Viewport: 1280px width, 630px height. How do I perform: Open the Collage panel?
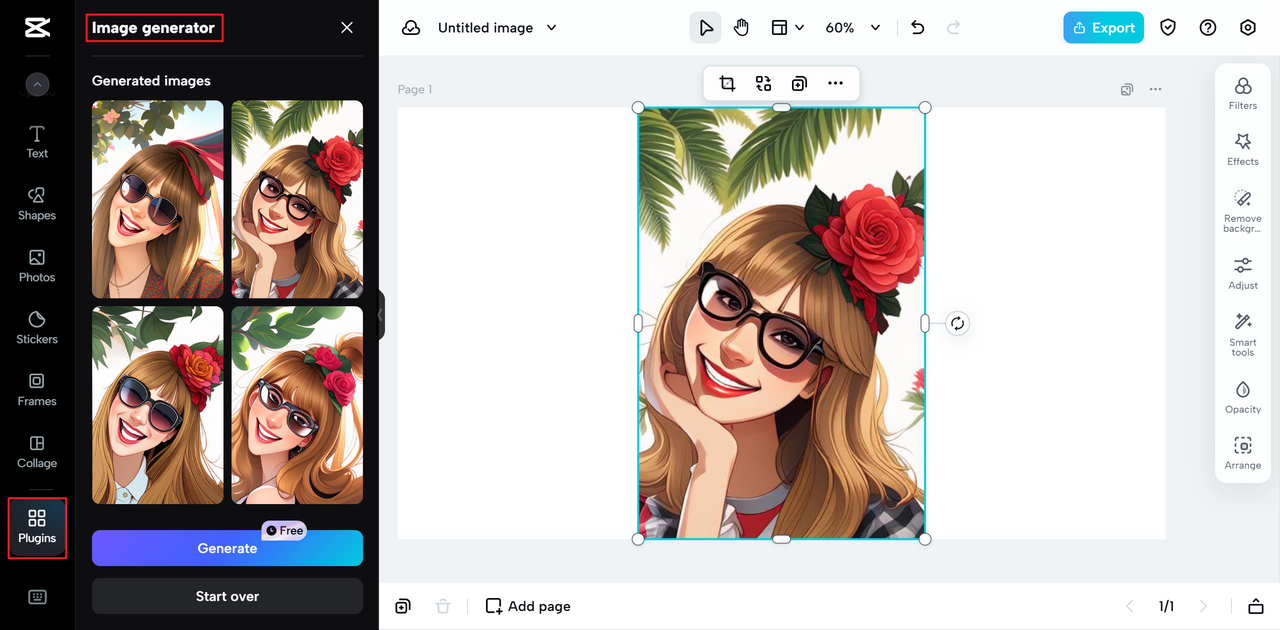pyautogui.click(x=37, y=451)
